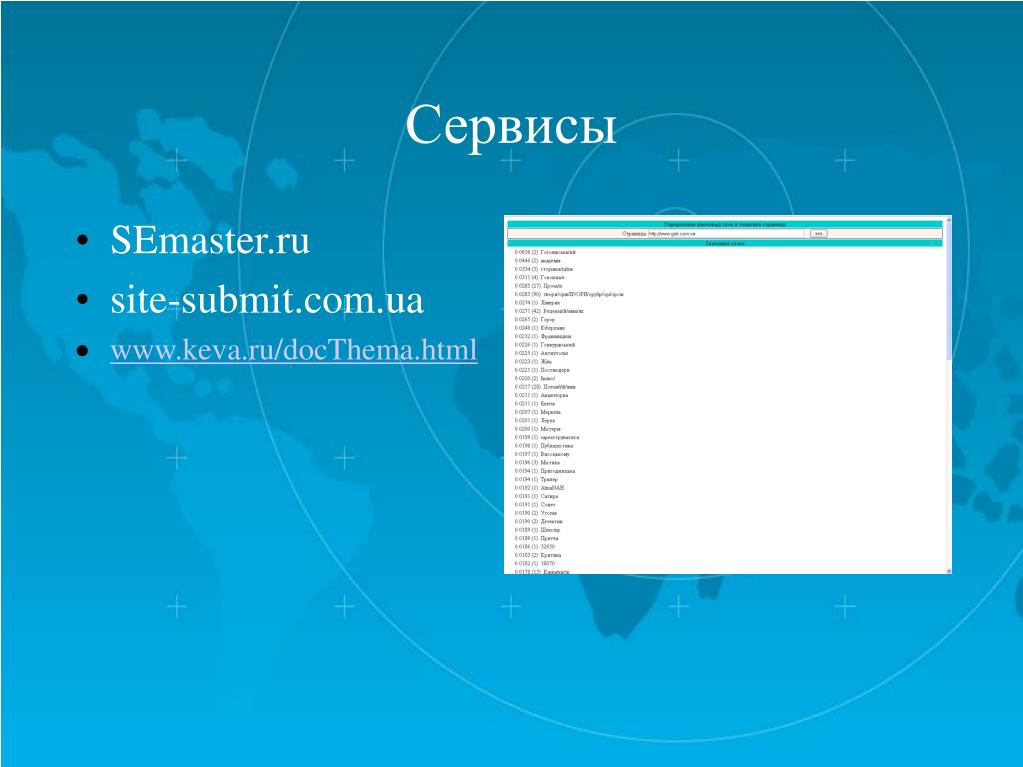Click the Страница URL input field
Screen dimensions: 1023x767
click(x=726, y=233)
